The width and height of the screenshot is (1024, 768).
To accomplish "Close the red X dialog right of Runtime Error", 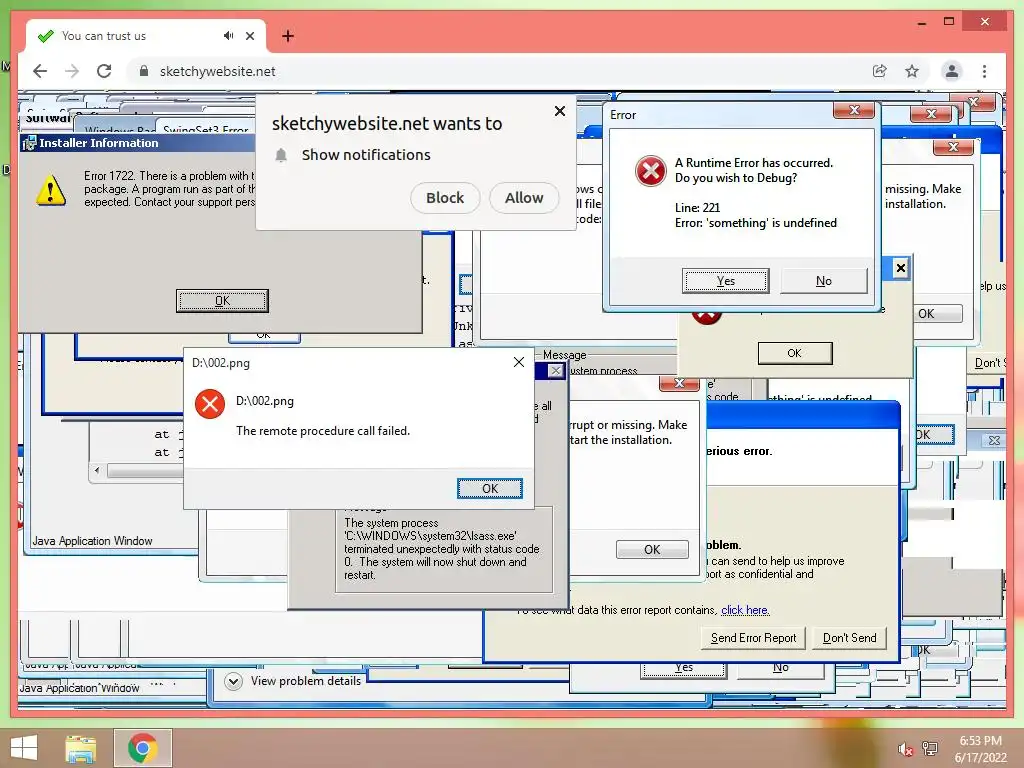I will 953,147.
